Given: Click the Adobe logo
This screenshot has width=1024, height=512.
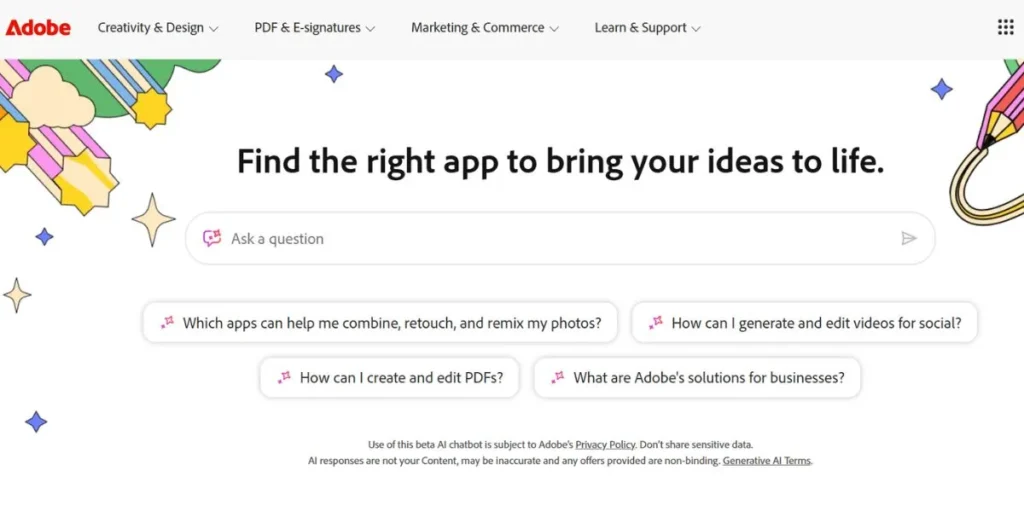Looking at the screenshot, I should 38,28.
